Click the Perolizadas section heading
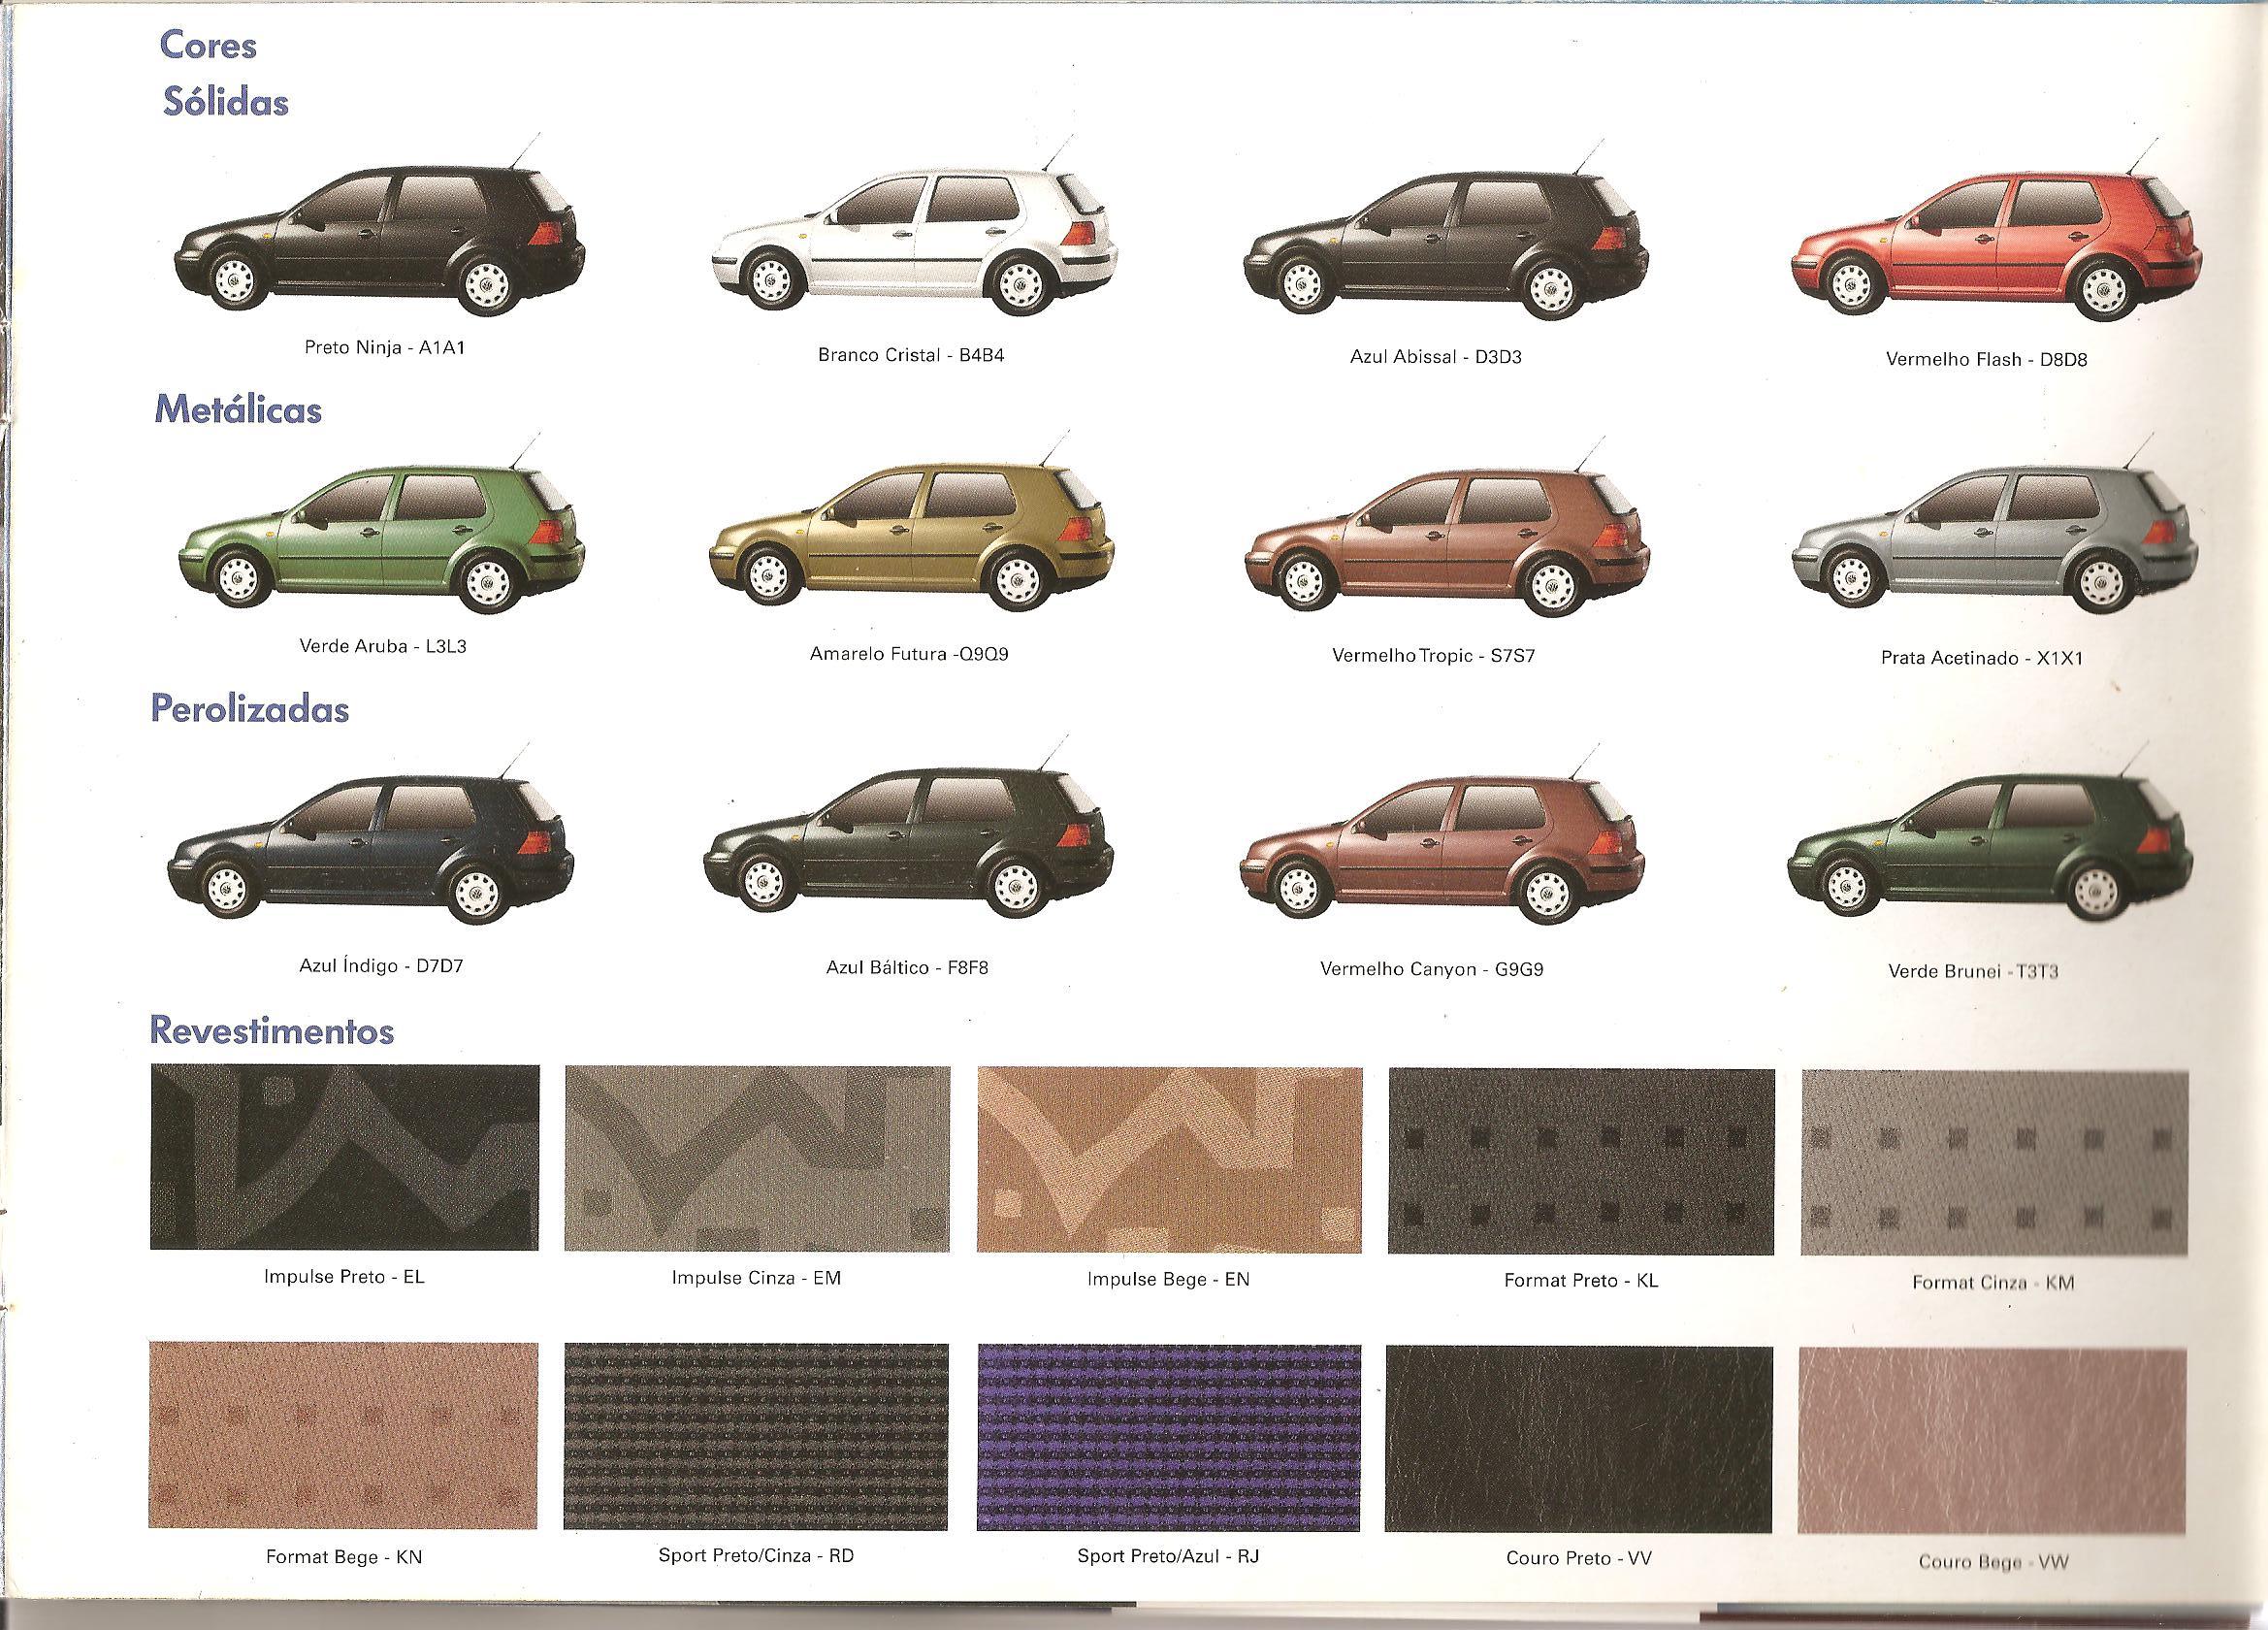This screenshot has height=1630, width=2268. (250, 709)
